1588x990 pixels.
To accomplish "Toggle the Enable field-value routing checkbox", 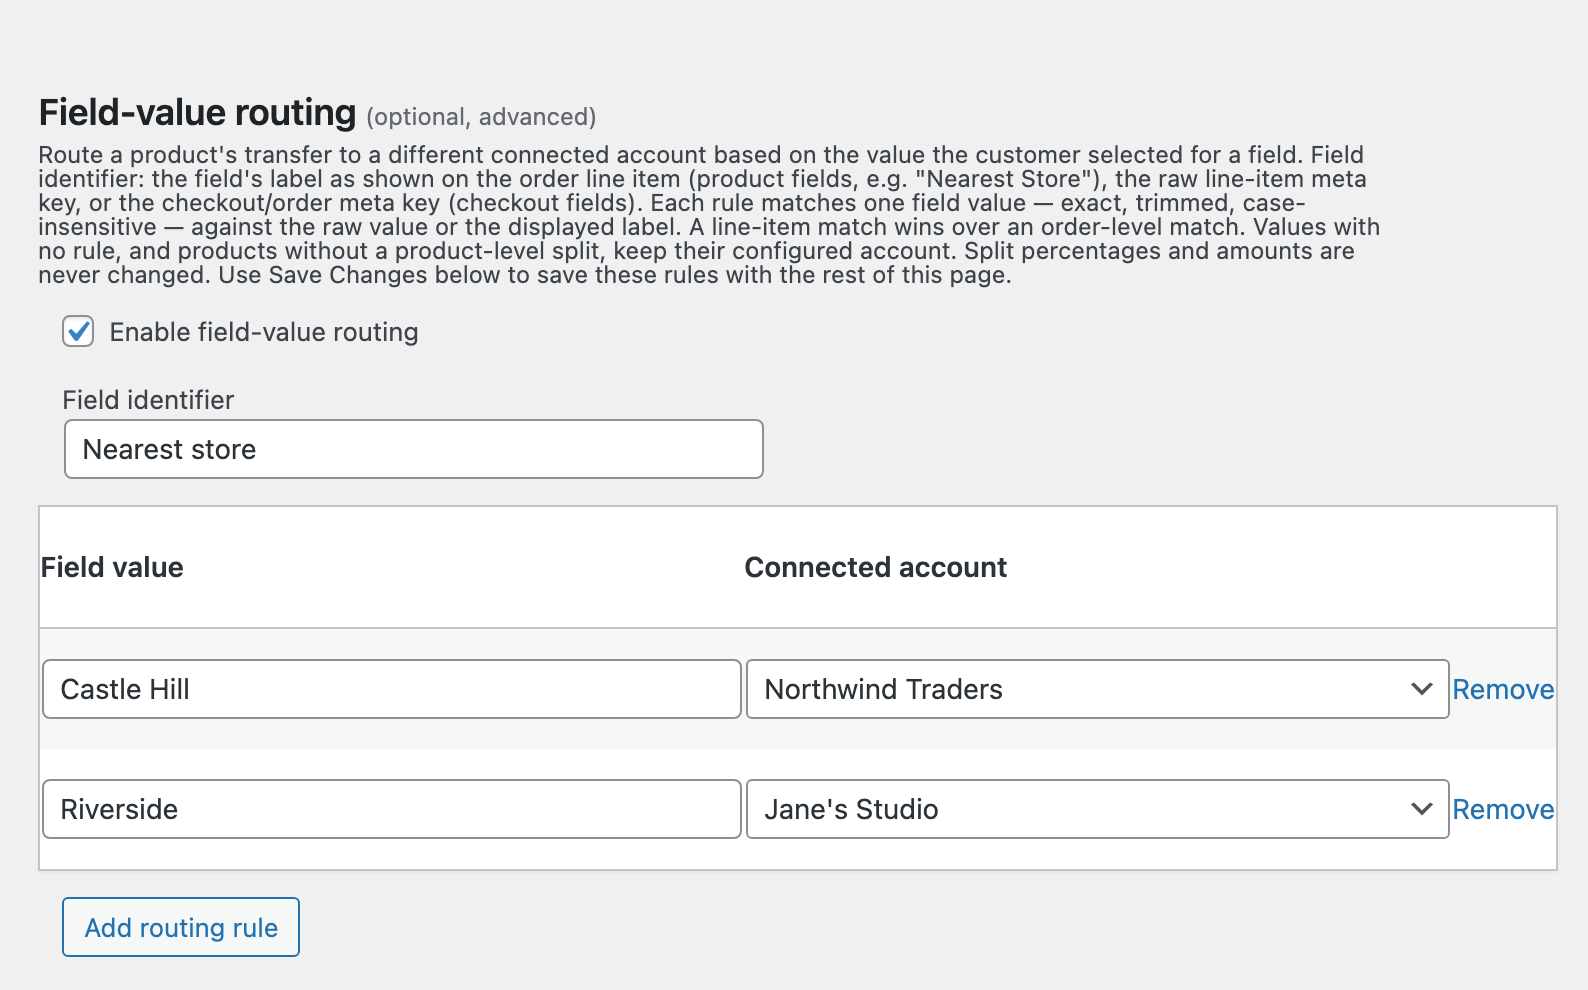I will pos(78,331).
